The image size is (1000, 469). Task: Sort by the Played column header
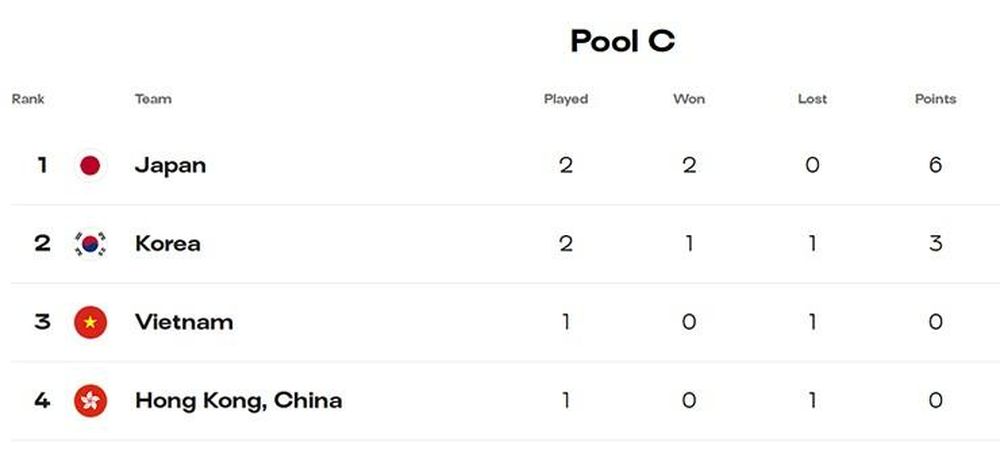566,100
